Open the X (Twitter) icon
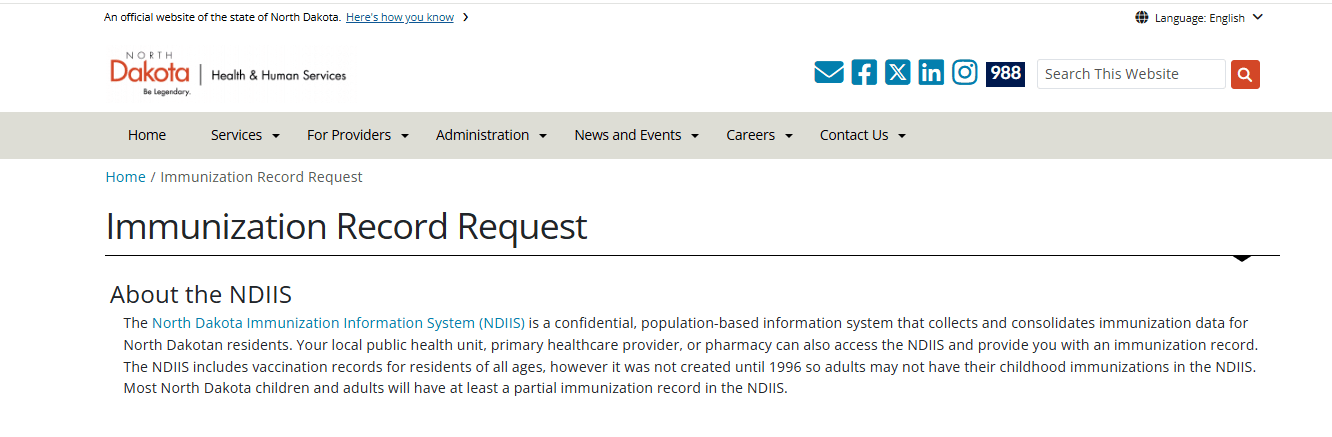1332x437 pixels. point(898,73)
